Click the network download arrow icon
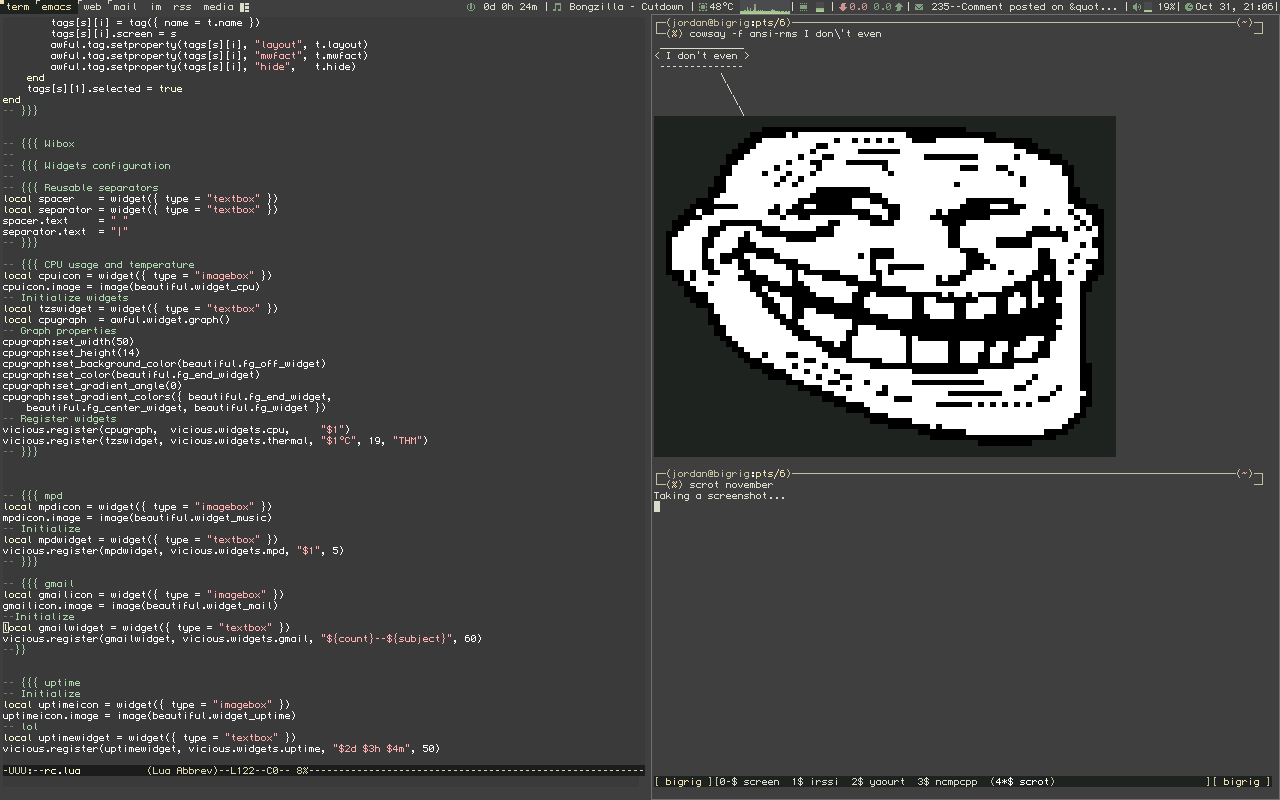Screen dimensions: 1280x800 pos(843,7)
